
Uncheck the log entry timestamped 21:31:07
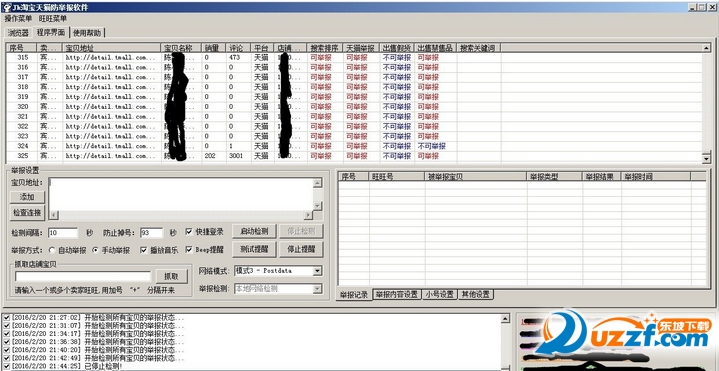[7, 326]
